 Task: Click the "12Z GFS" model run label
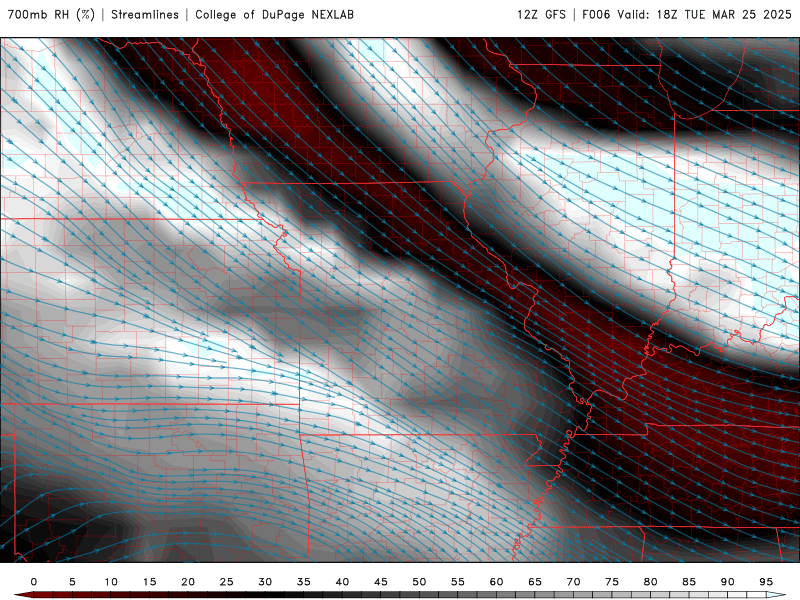(x=541, y=14)
